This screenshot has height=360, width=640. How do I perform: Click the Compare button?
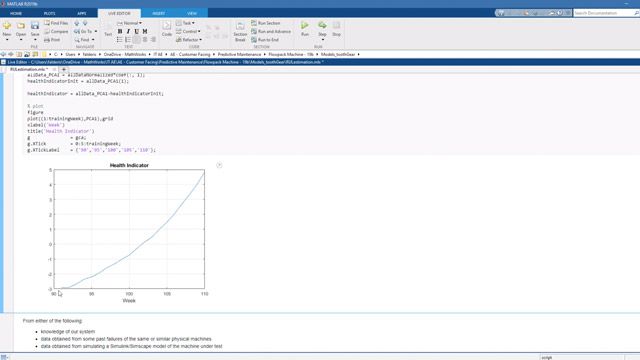[x=56, y=31]
